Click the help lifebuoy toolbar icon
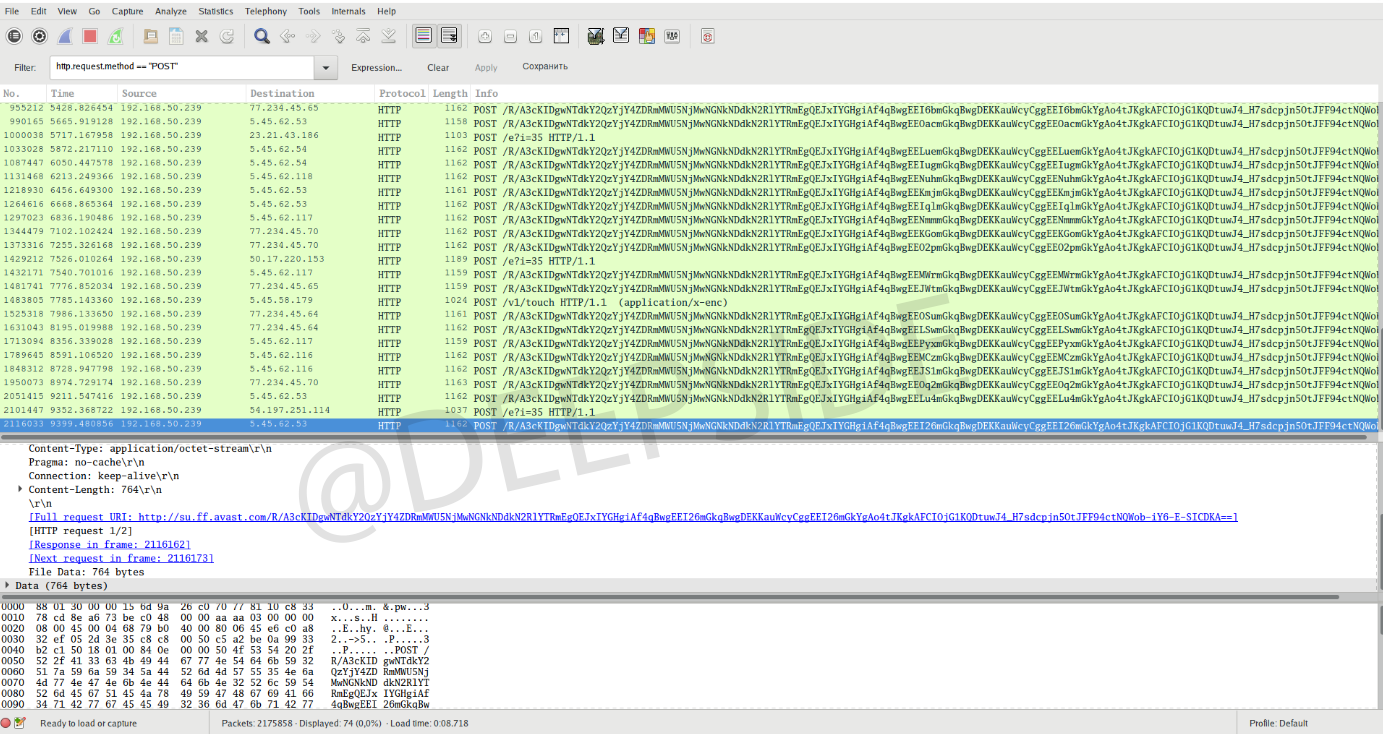Screen dimensions: 1383x734 click(x=708, y=37)
